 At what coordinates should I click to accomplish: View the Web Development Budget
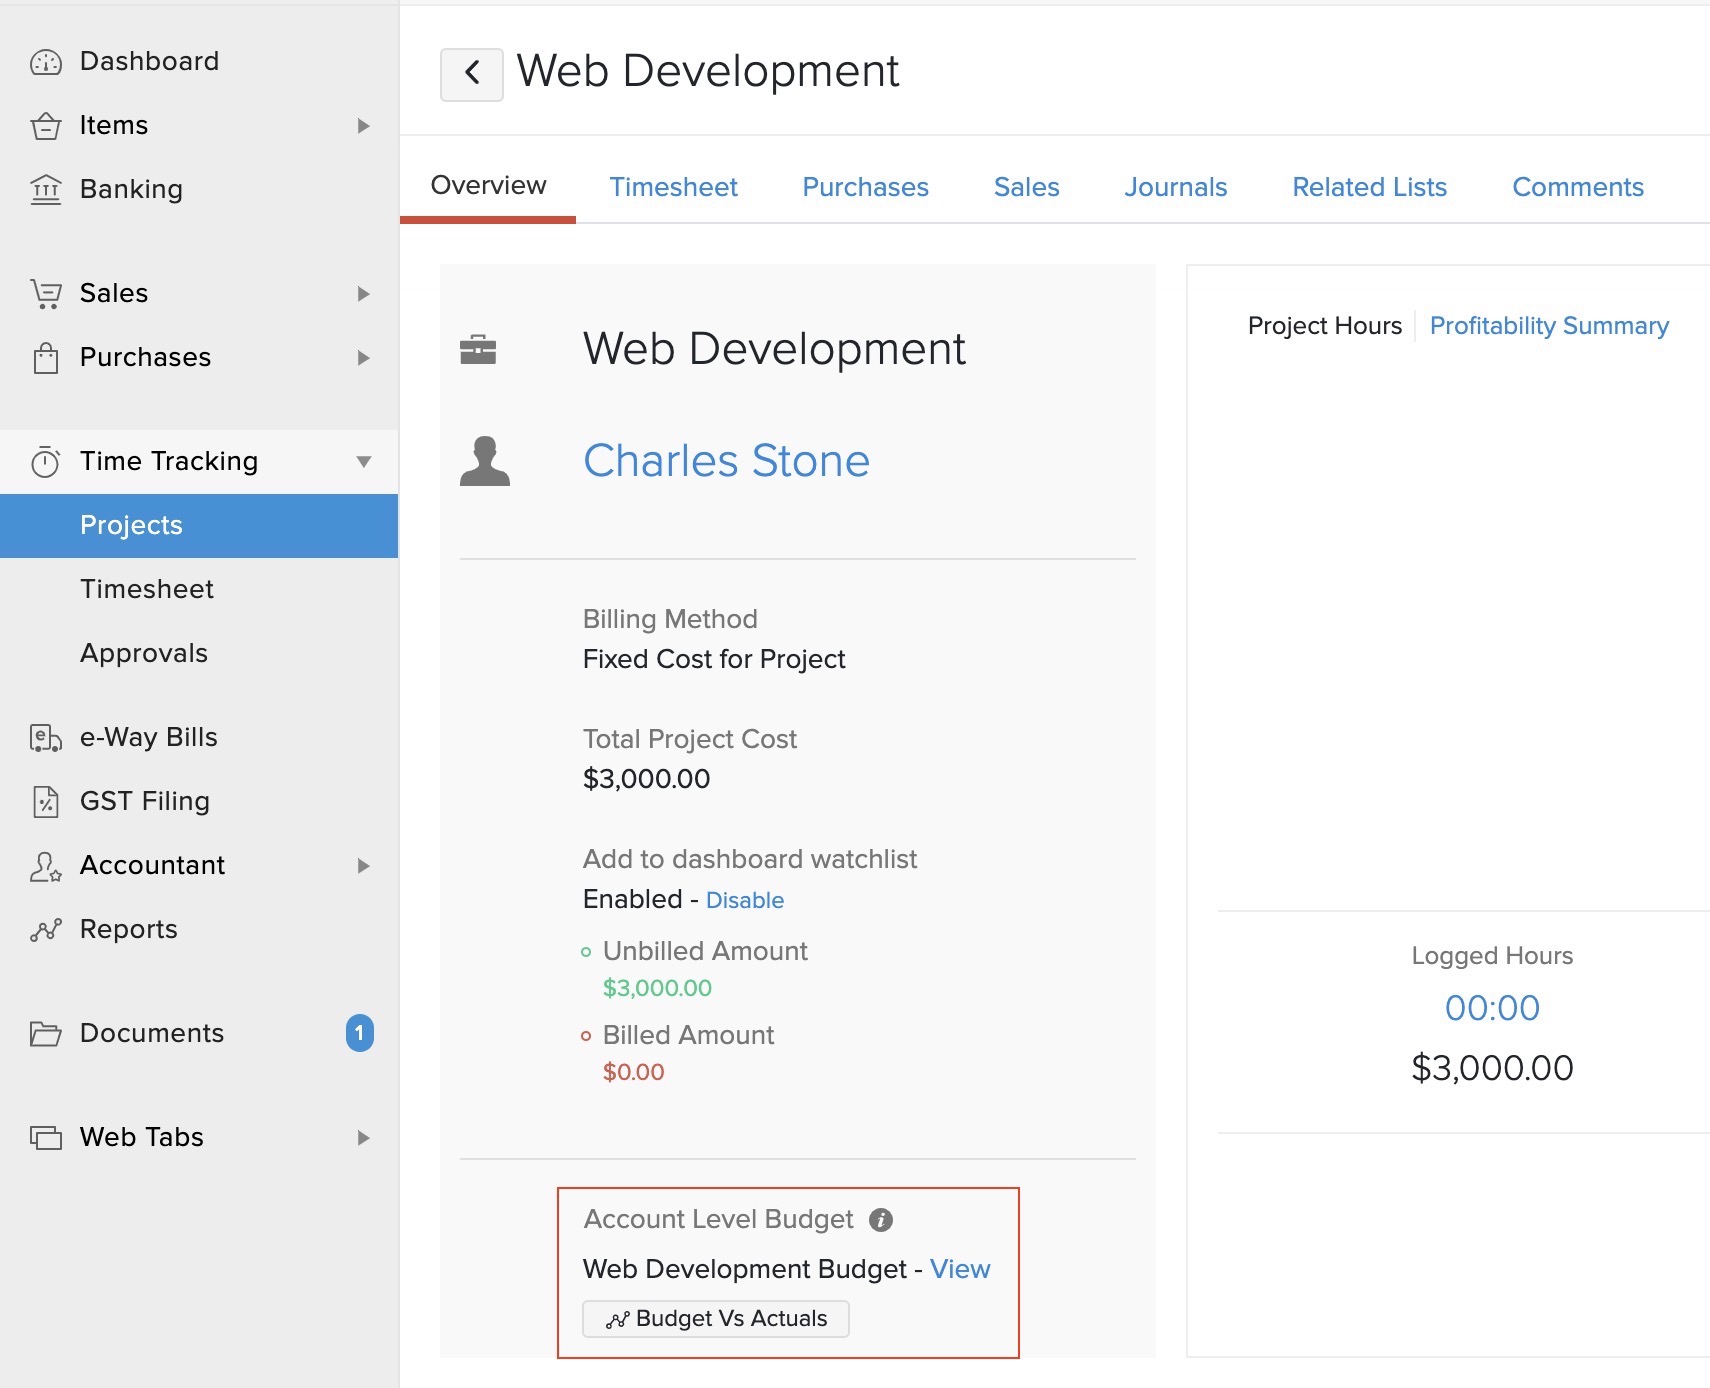pos(959,1269)
